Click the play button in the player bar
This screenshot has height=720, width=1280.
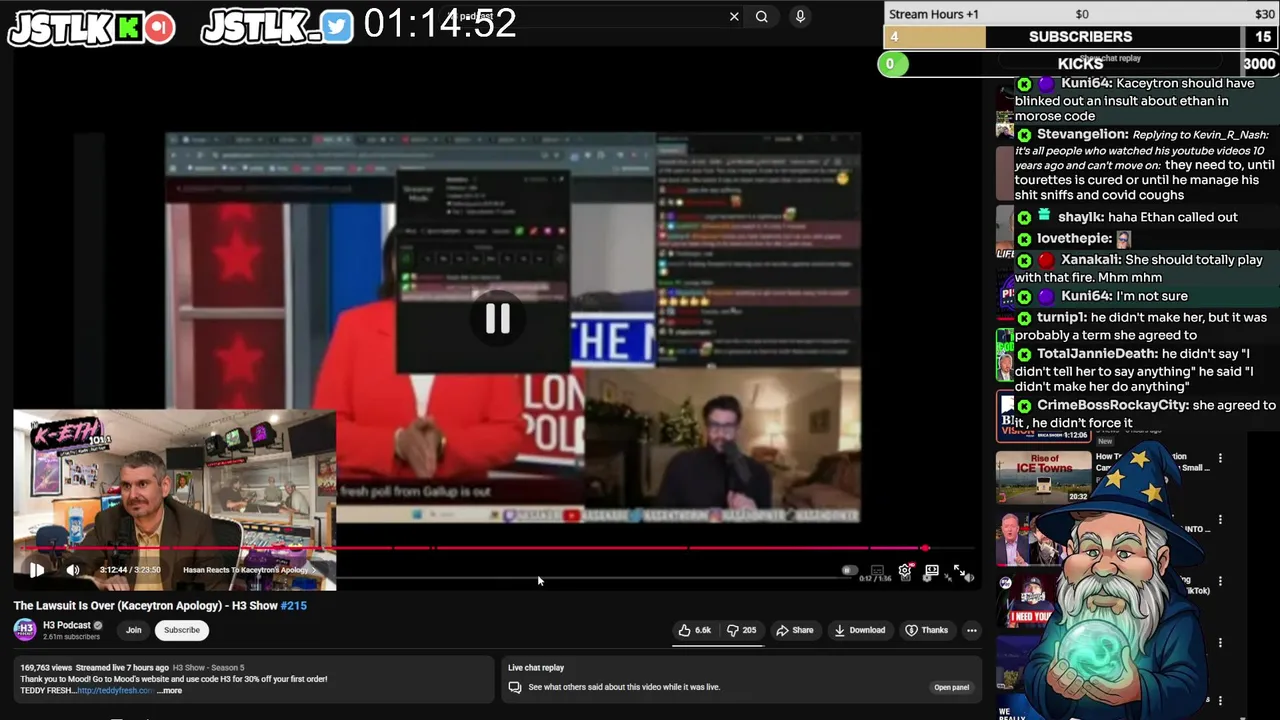point(37,570)
